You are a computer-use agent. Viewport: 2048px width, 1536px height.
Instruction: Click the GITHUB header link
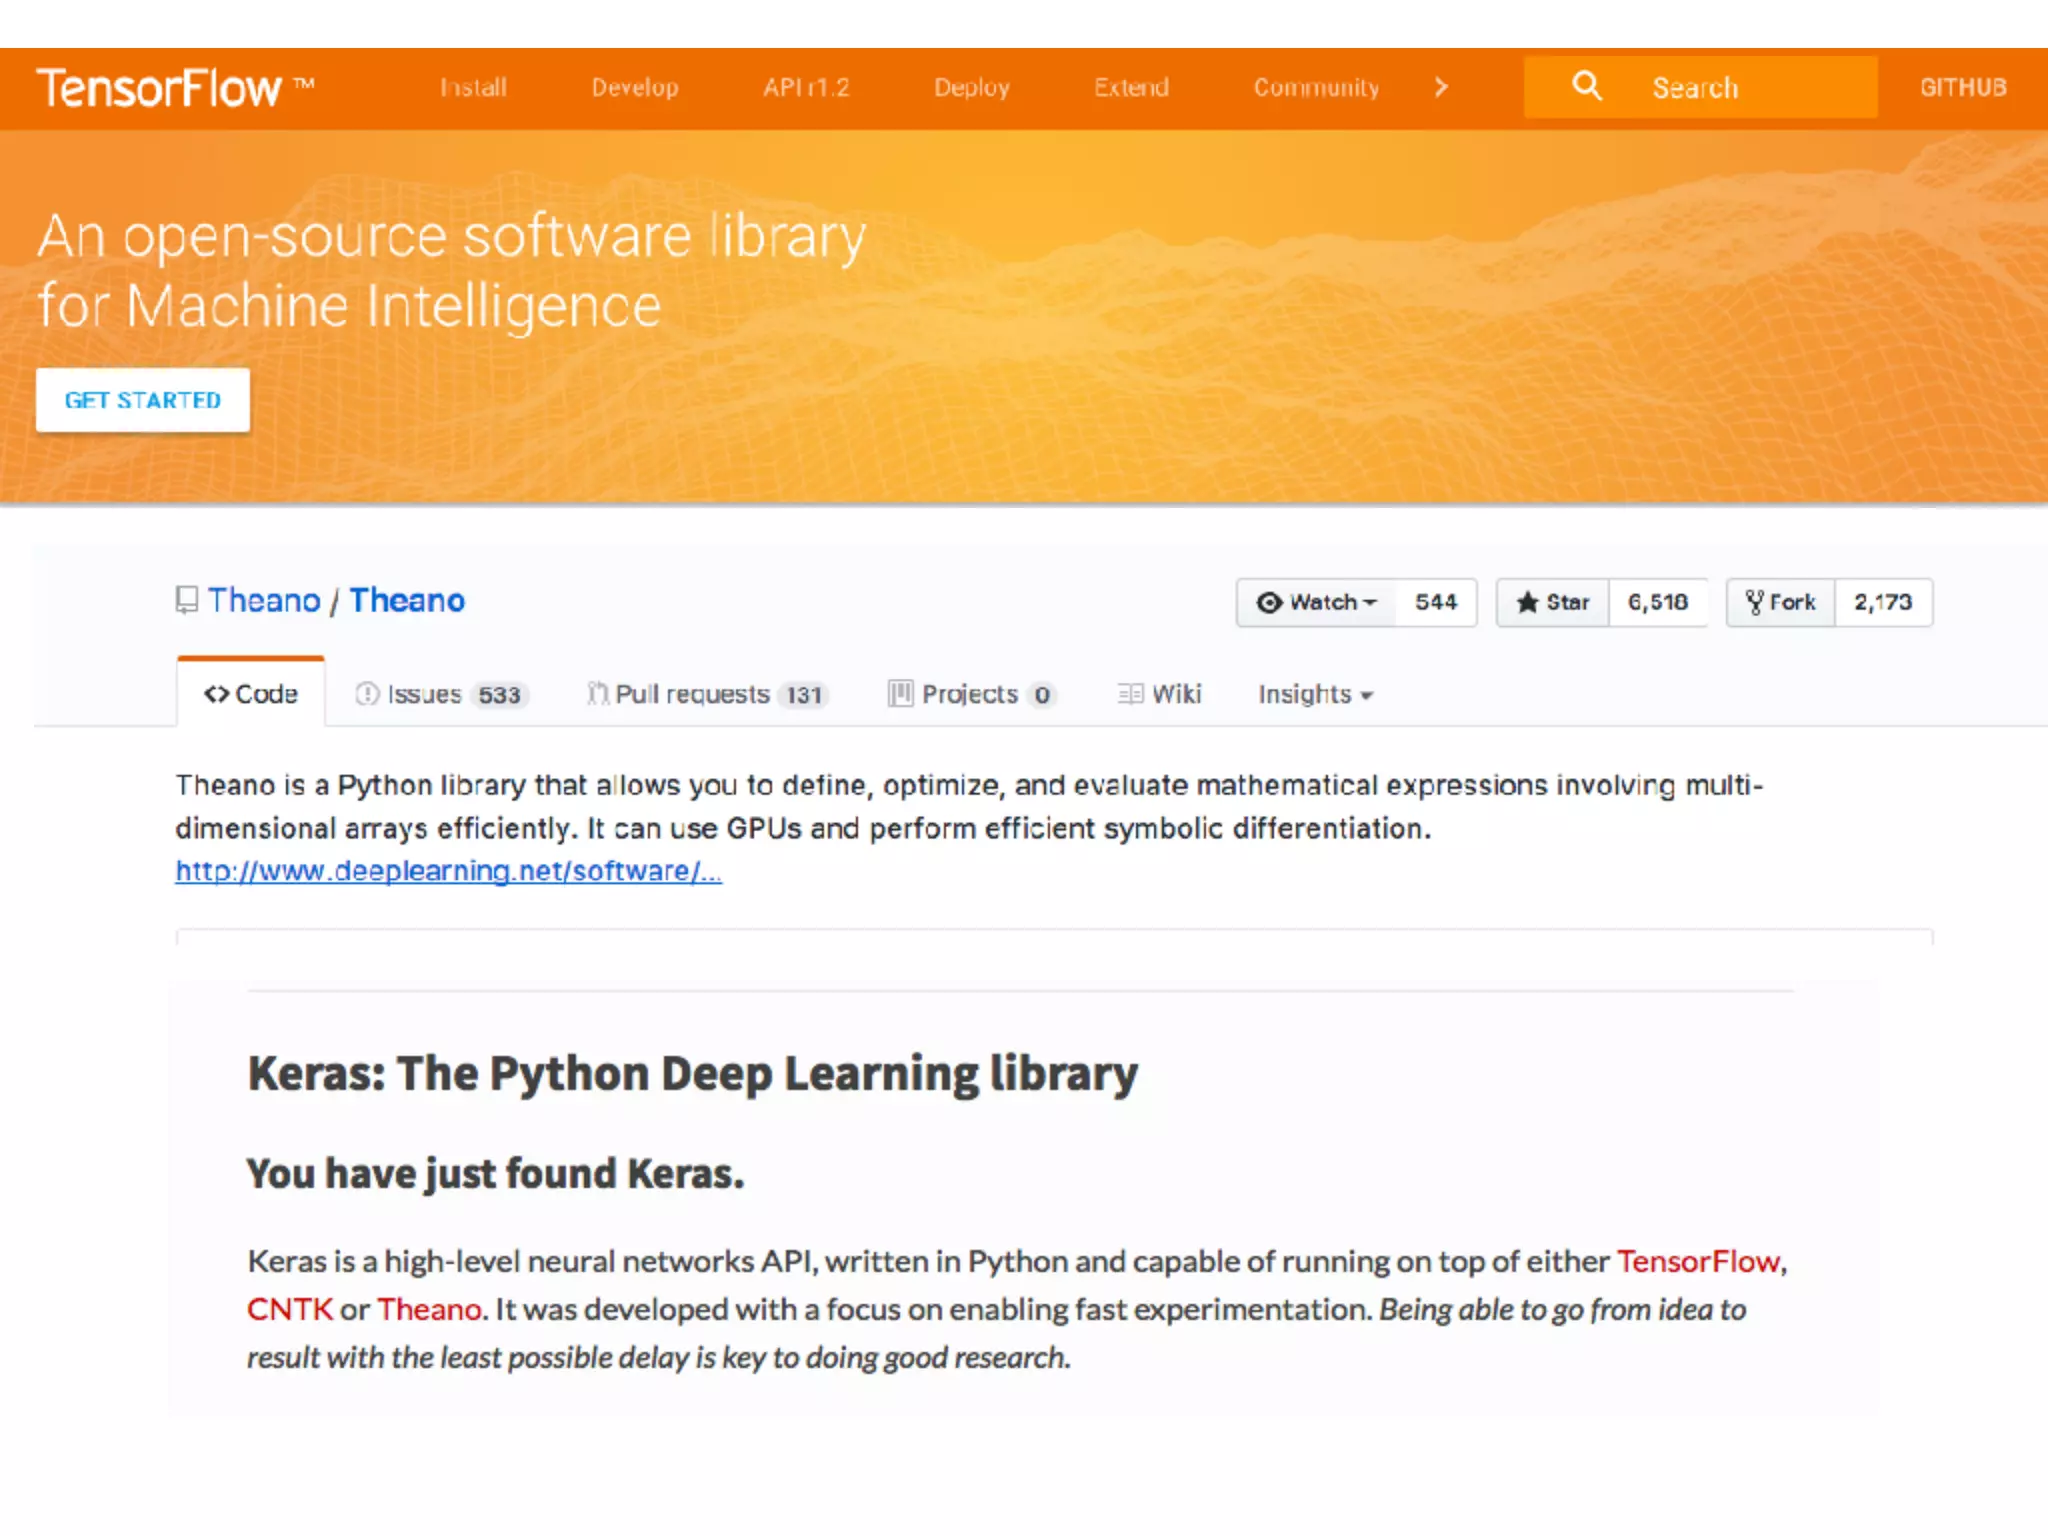[x=1962, y=87]
